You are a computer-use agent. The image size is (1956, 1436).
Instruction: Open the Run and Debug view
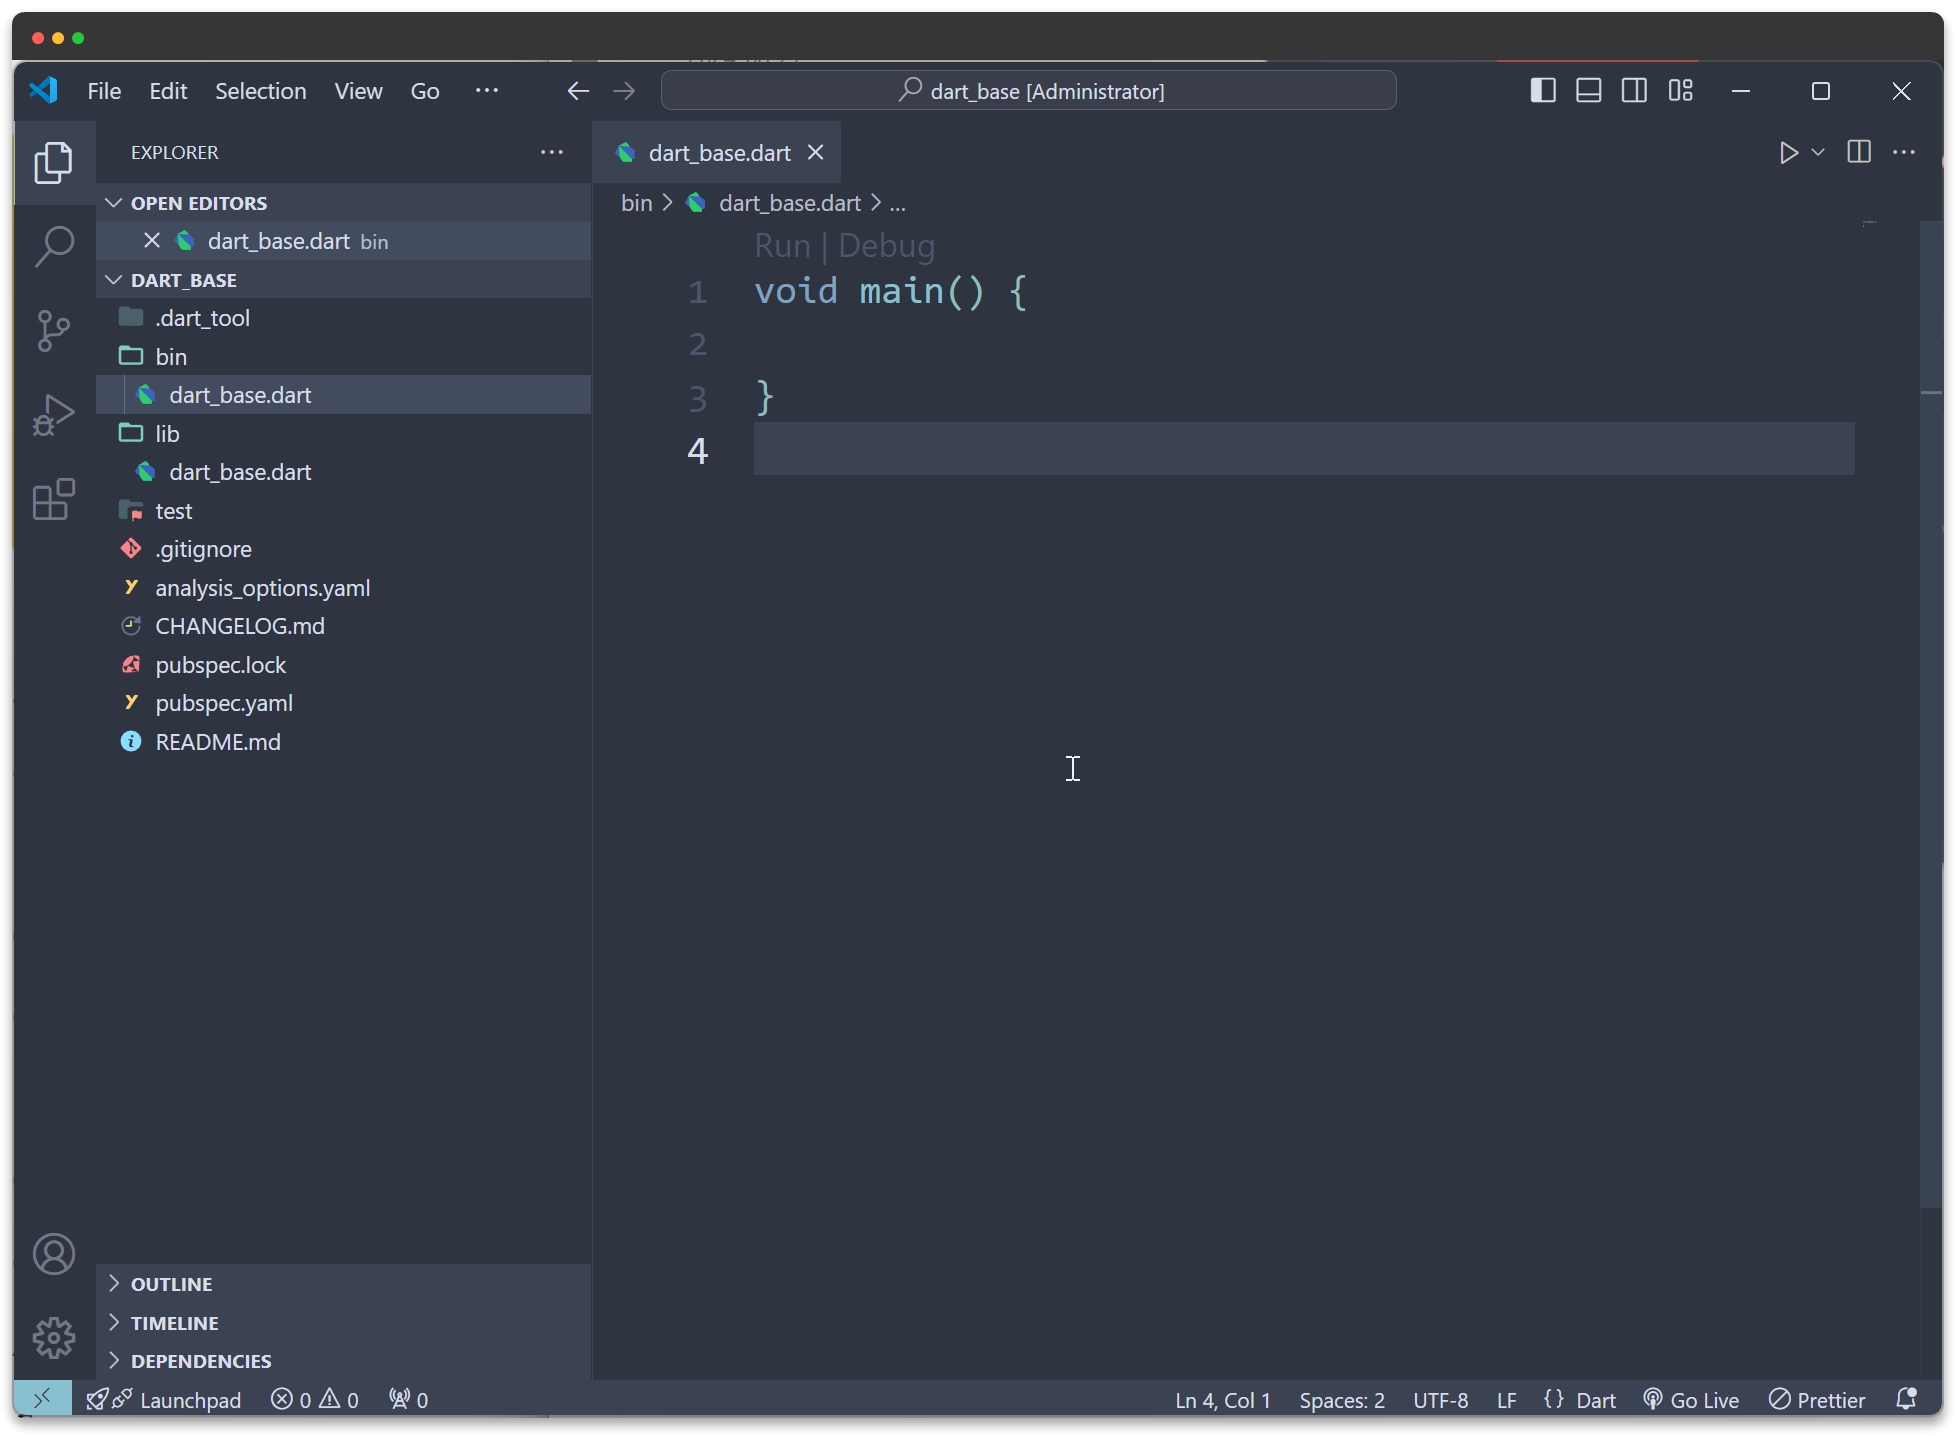coord(54,415)
